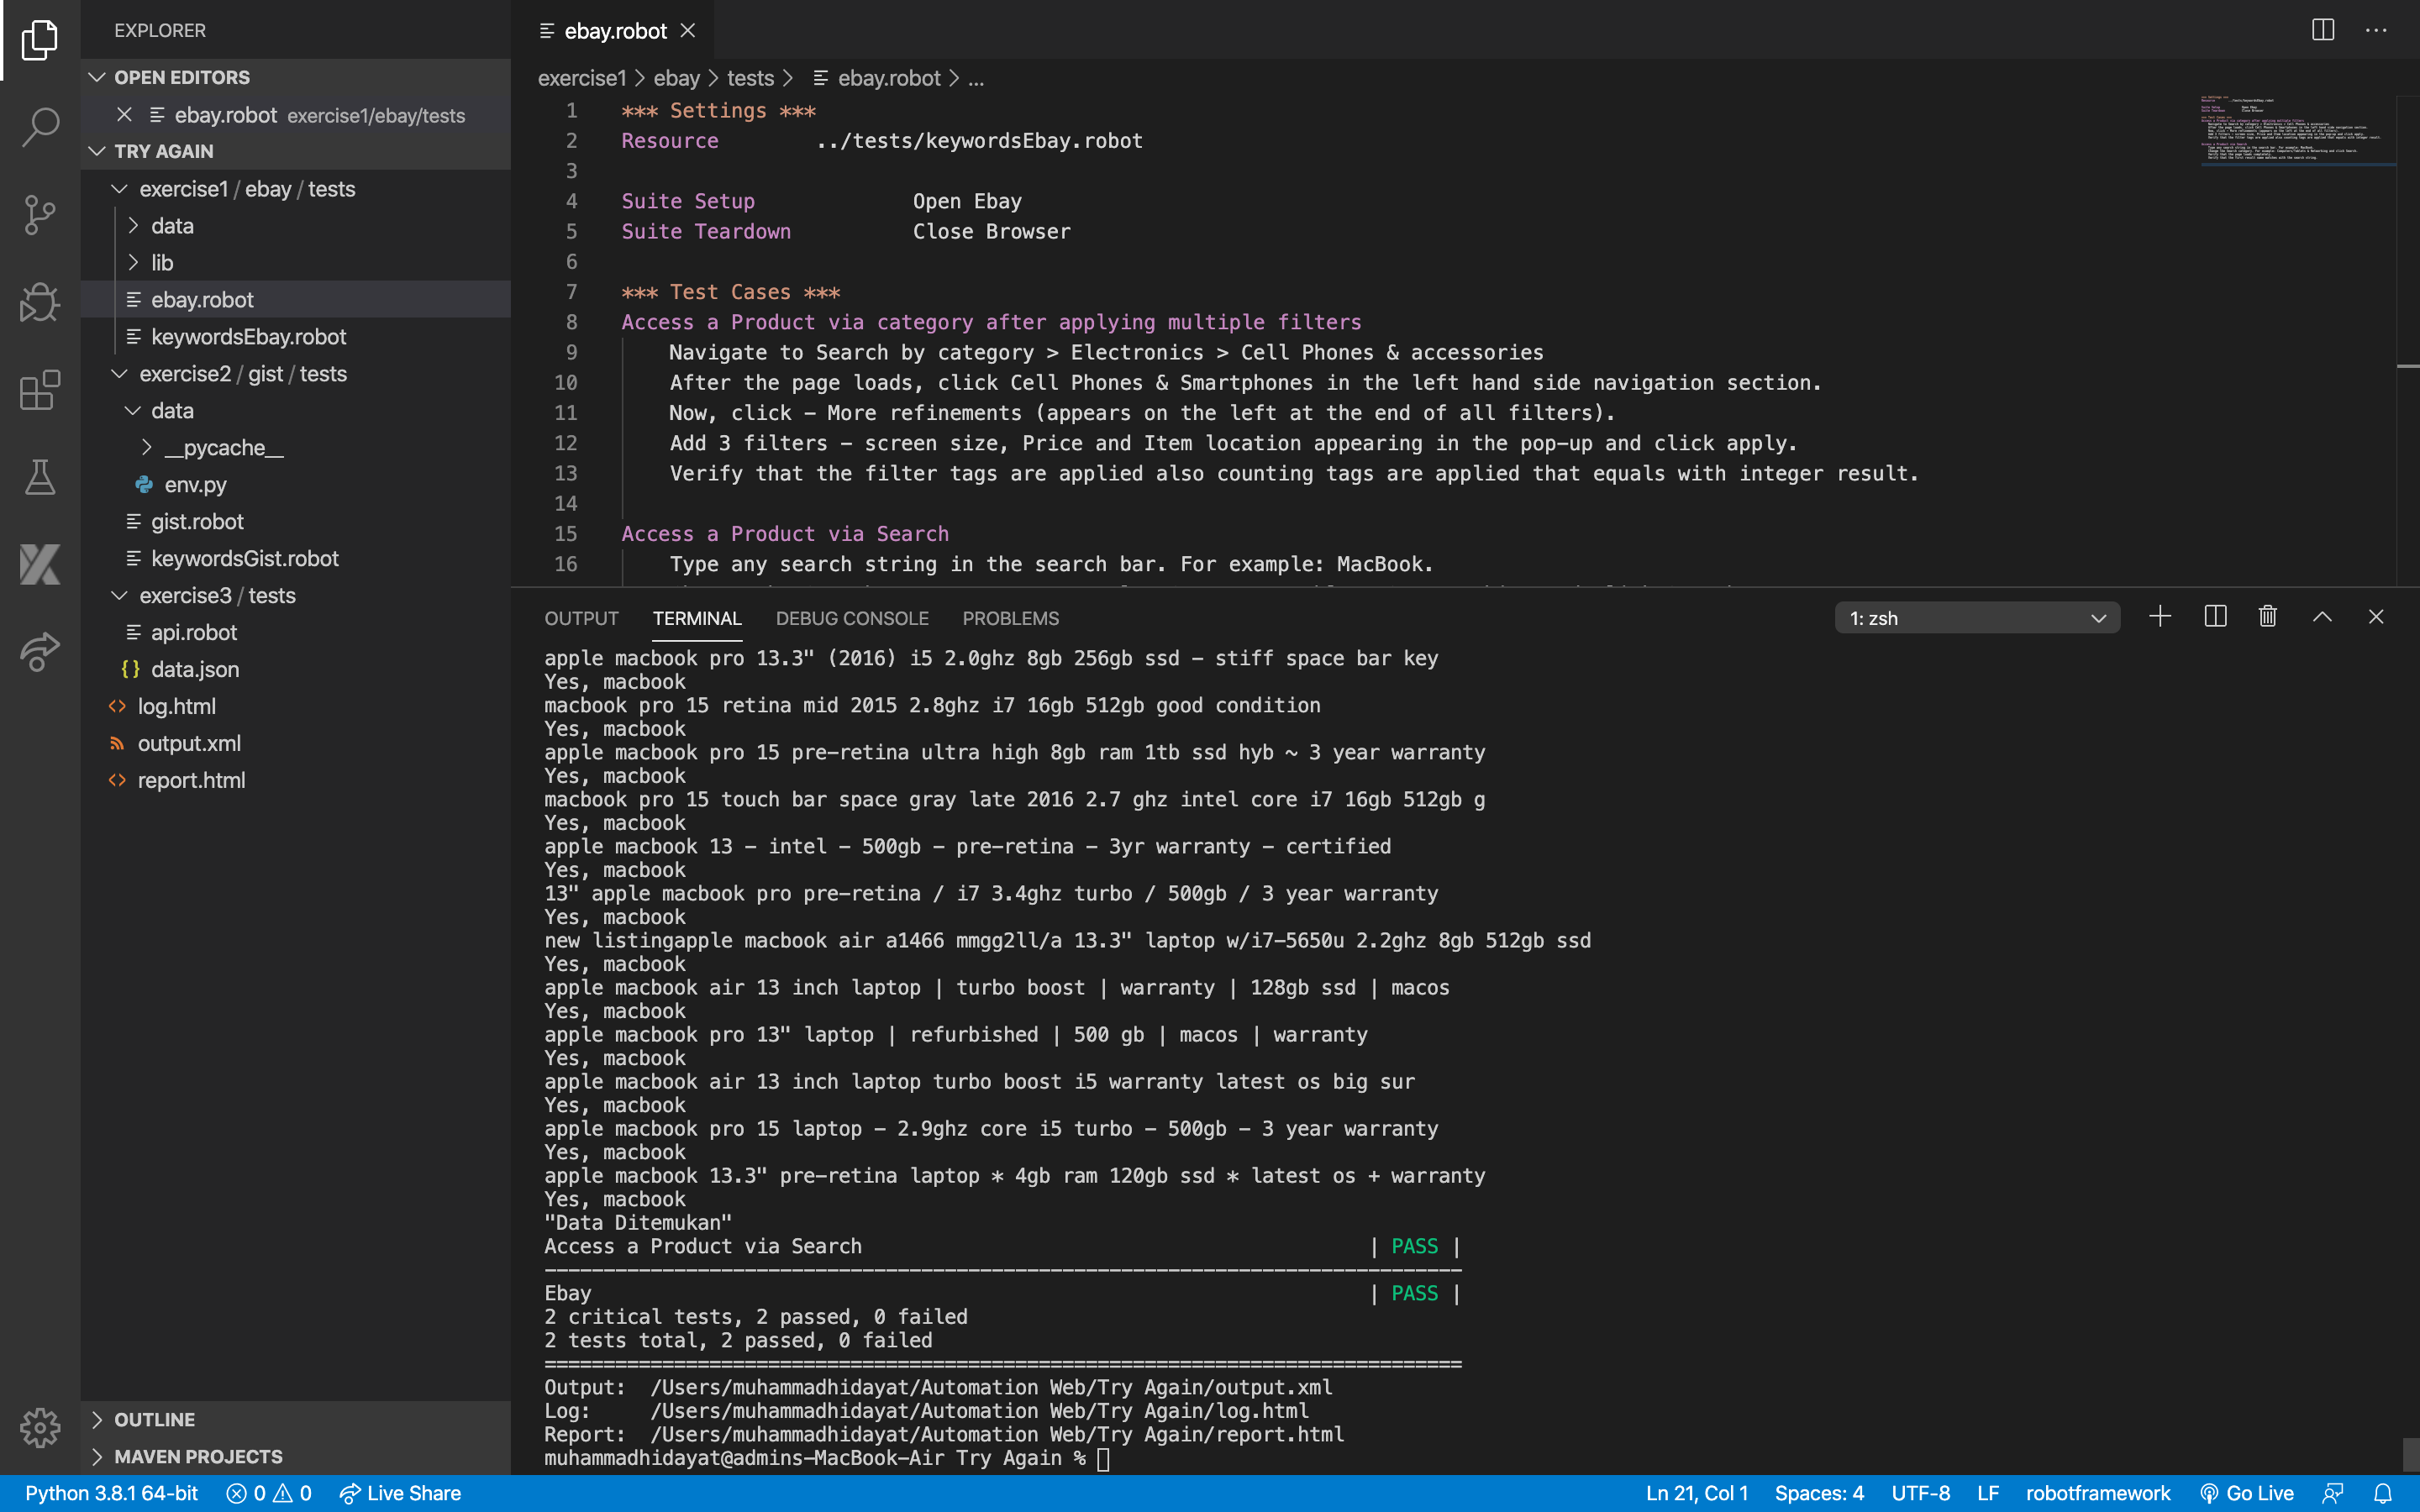
Task: Expand the OUTLINE section
Action: click(296, 1419)
